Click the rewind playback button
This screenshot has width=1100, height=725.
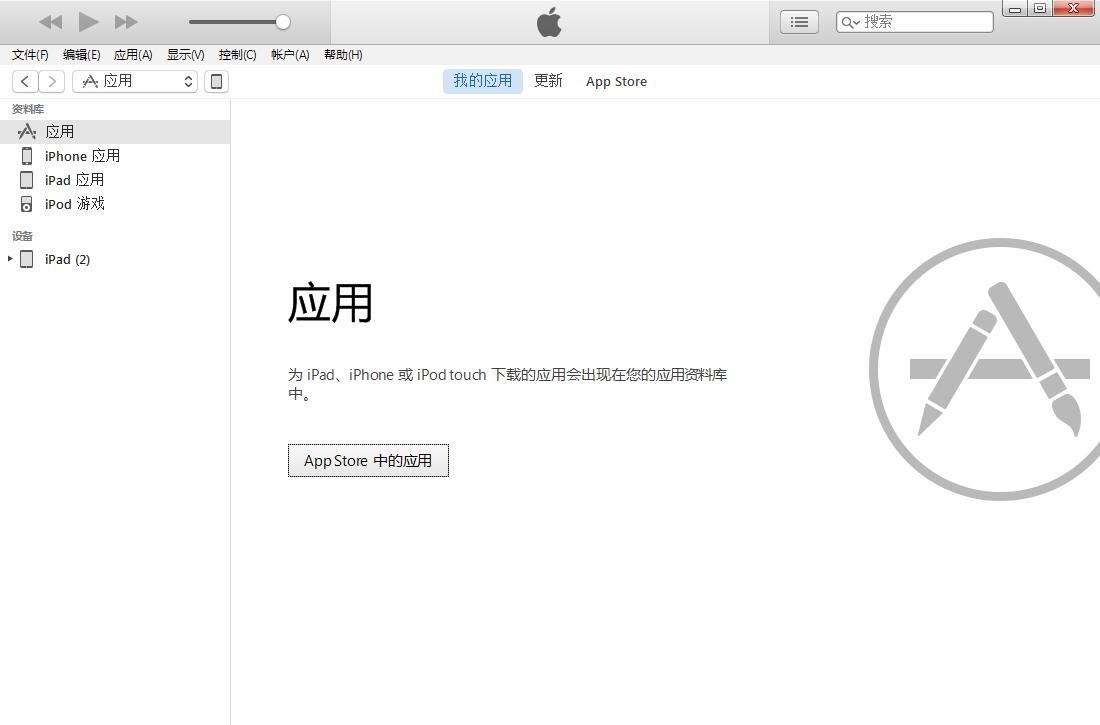click(51, 22)
